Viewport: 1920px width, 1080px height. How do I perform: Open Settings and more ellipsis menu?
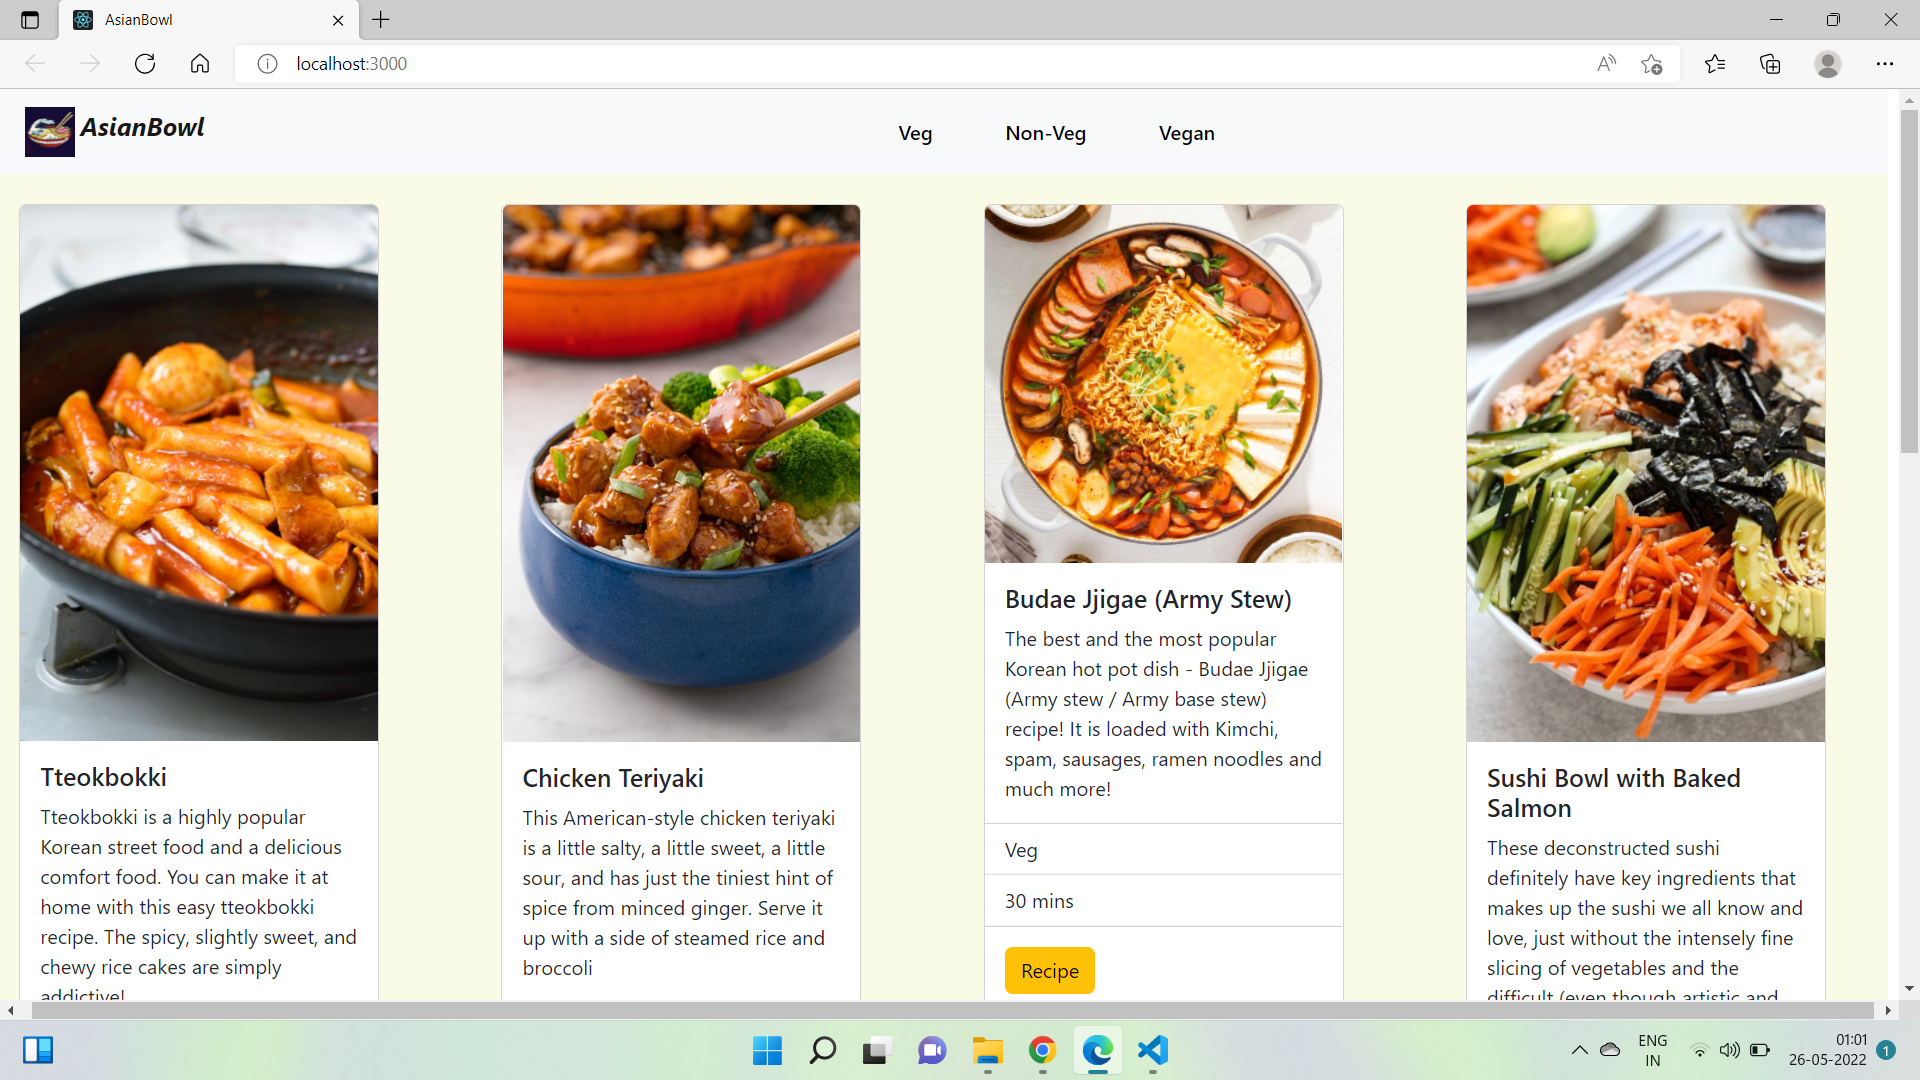pyautogui.click(x=1885, y=64)
